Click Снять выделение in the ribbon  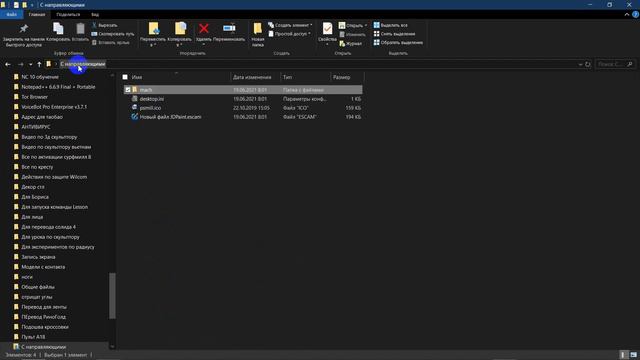click(394, 34)
